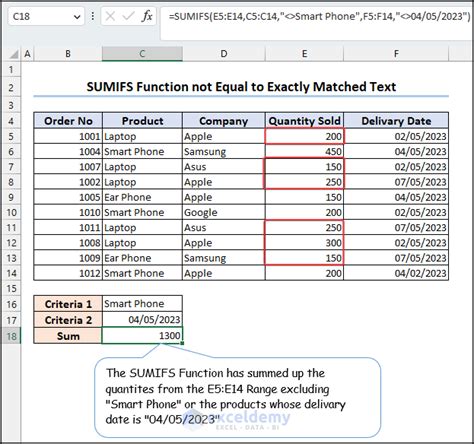Click the 'Product' header cell

click(x=142, y=121)
